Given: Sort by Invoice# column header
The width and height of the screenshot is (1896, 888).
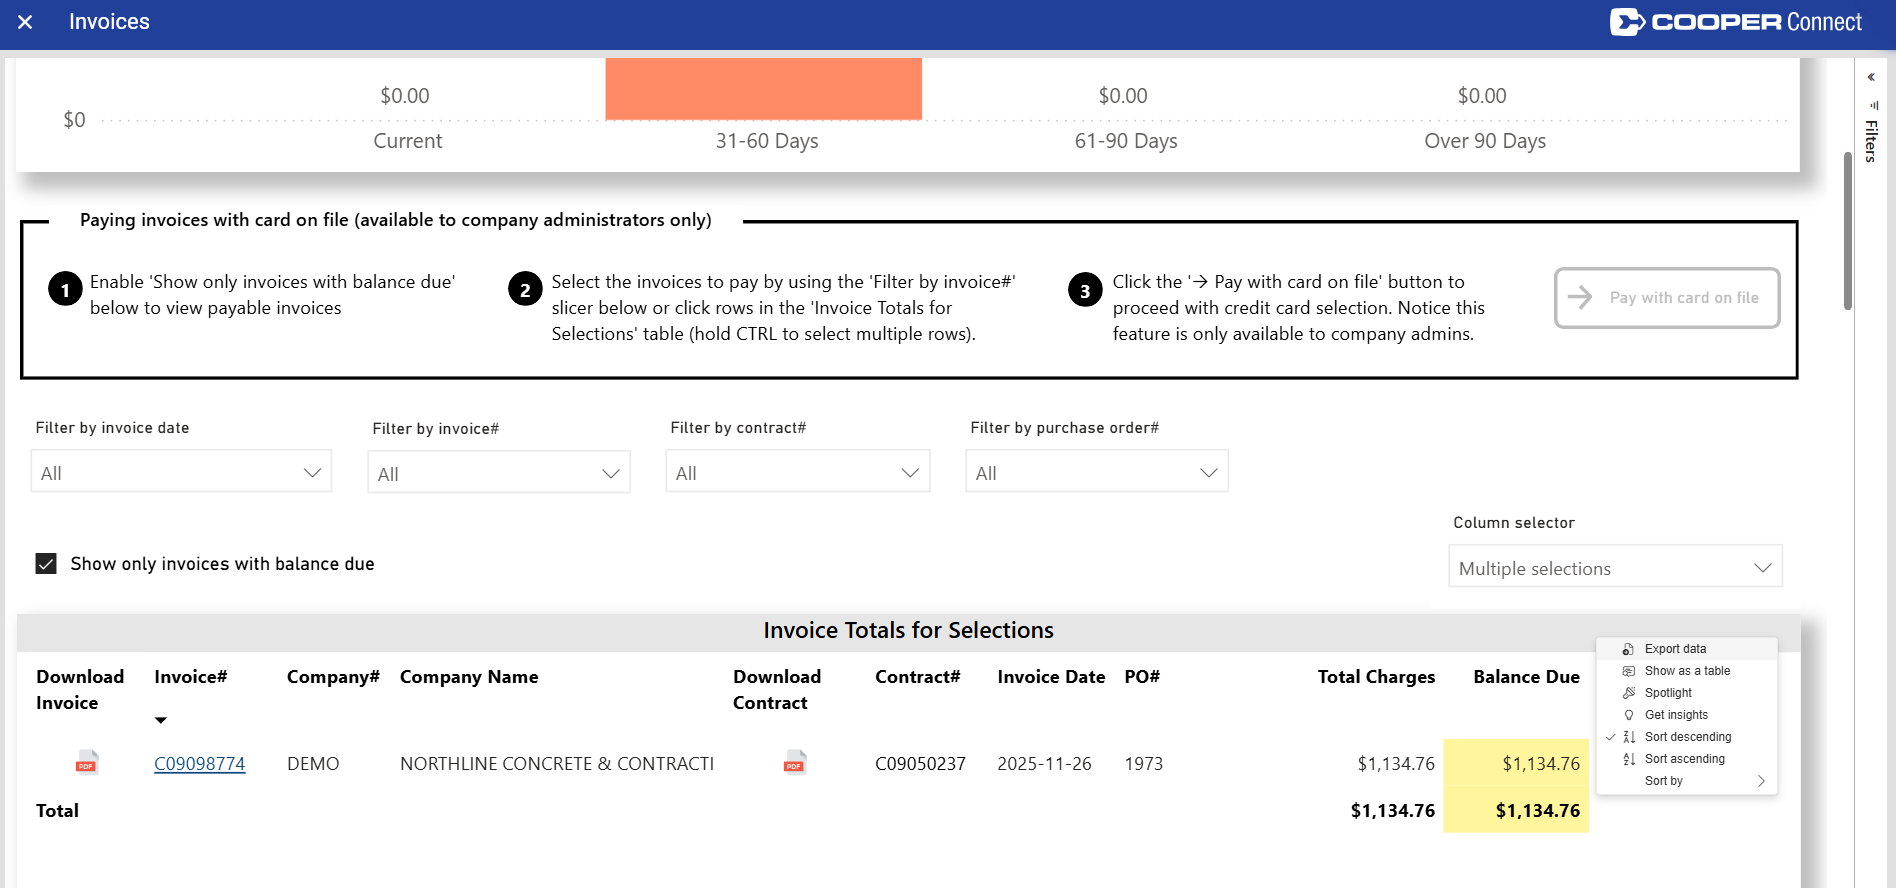Looking at the screenshot, I should coord(191,677).
